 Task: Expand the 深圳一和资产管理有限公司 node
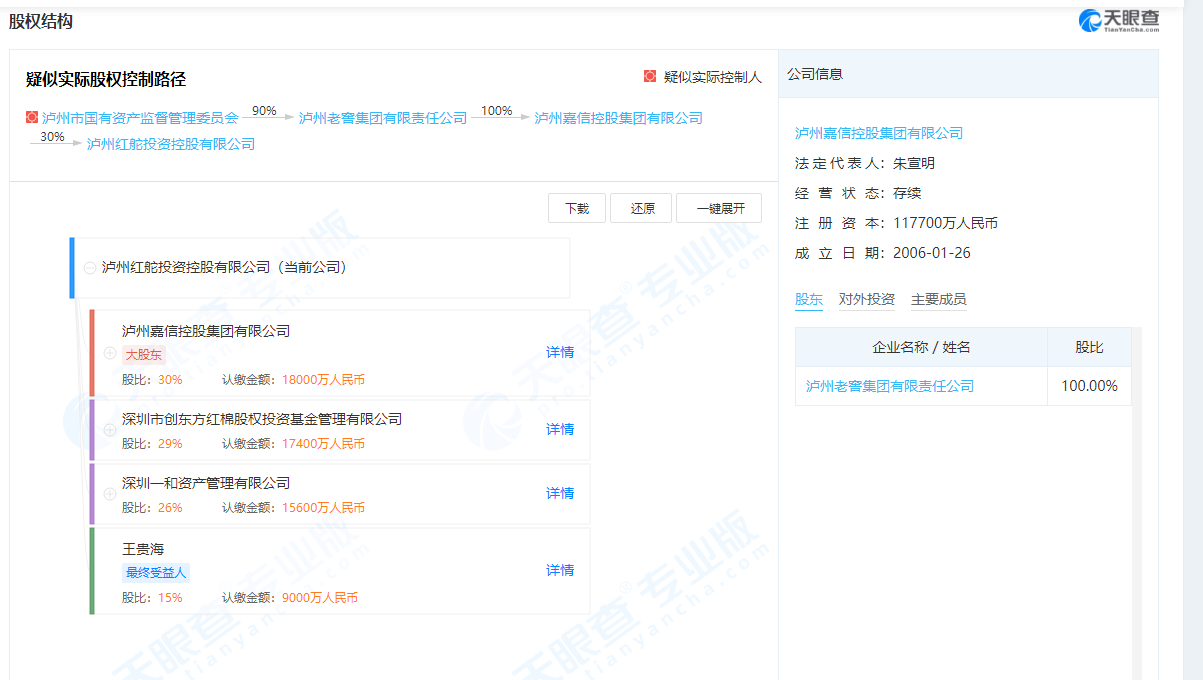coord(110,494)
